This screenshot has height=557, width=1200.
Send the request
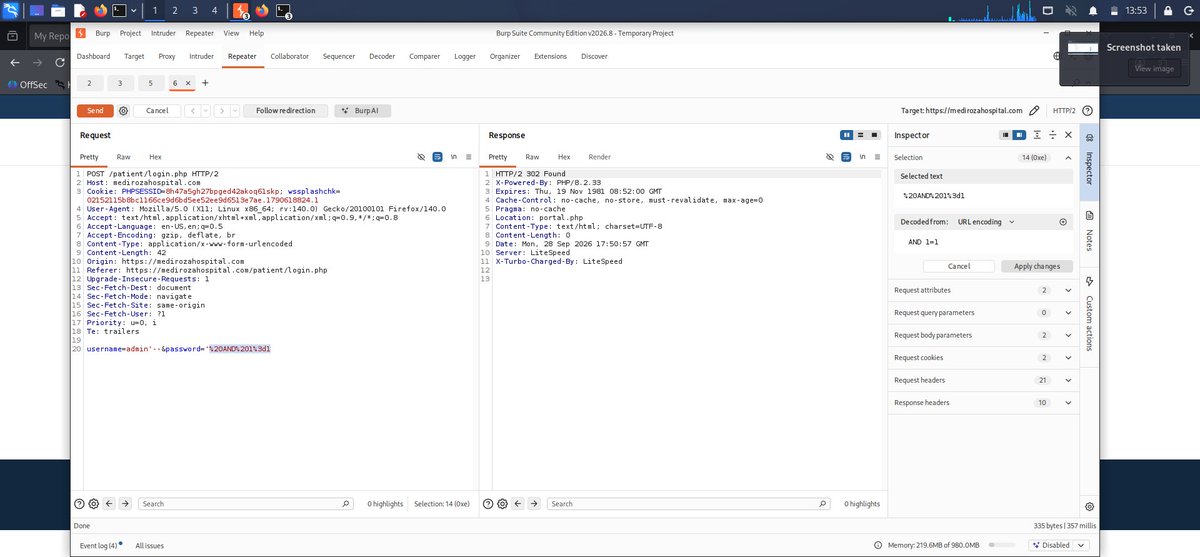click(x=95, y=111)
